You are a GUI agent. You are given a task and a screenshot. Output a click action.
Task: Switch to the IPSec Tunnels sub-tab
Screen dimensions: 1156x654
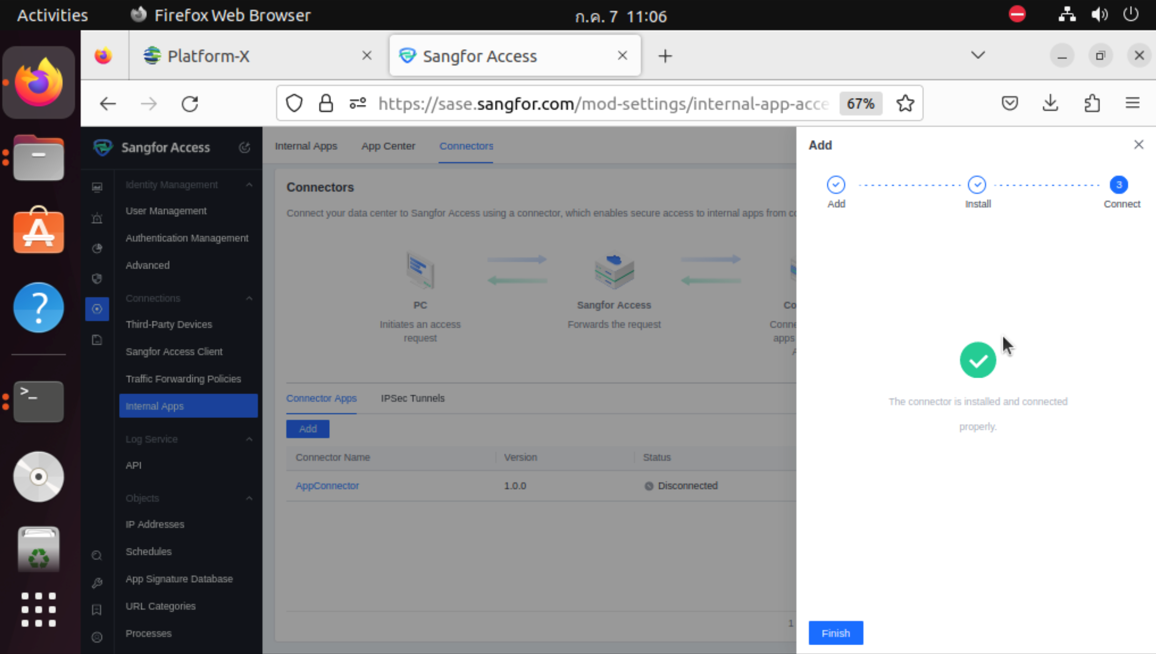(413, 398)
